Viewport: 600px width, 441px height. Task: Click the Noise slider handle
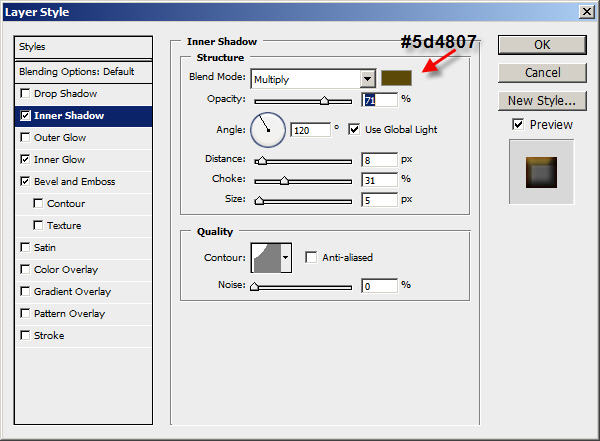[x=254, y=287]
